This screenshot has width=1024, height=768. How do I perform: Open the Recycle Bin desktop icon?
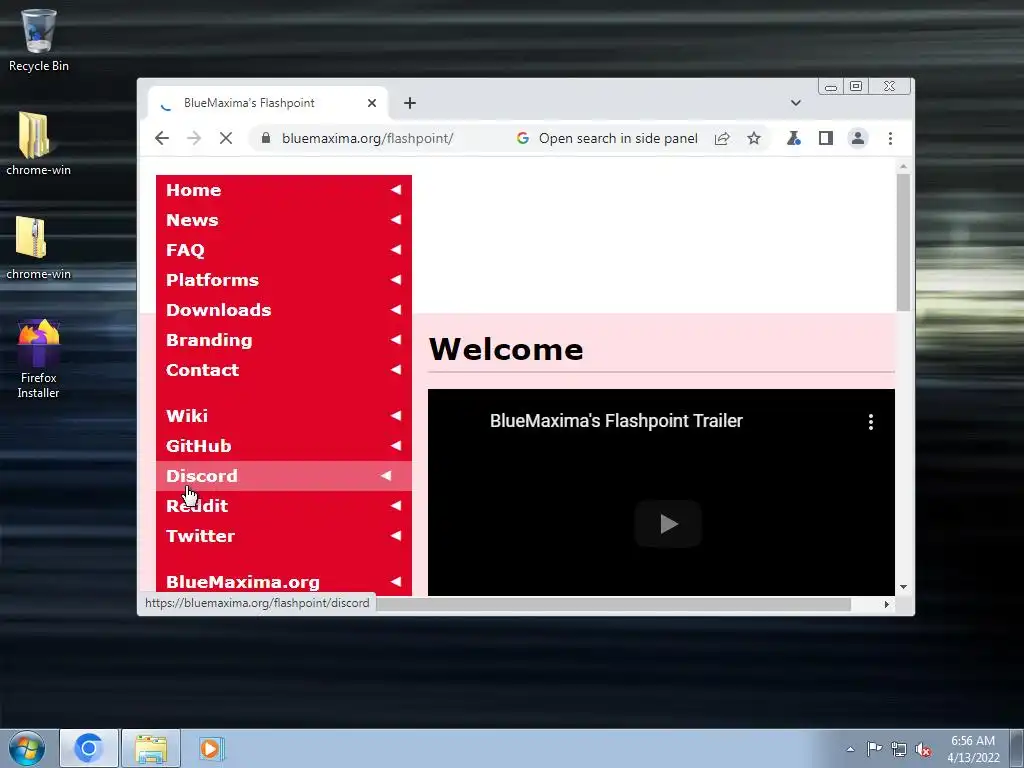coord(38,40)
